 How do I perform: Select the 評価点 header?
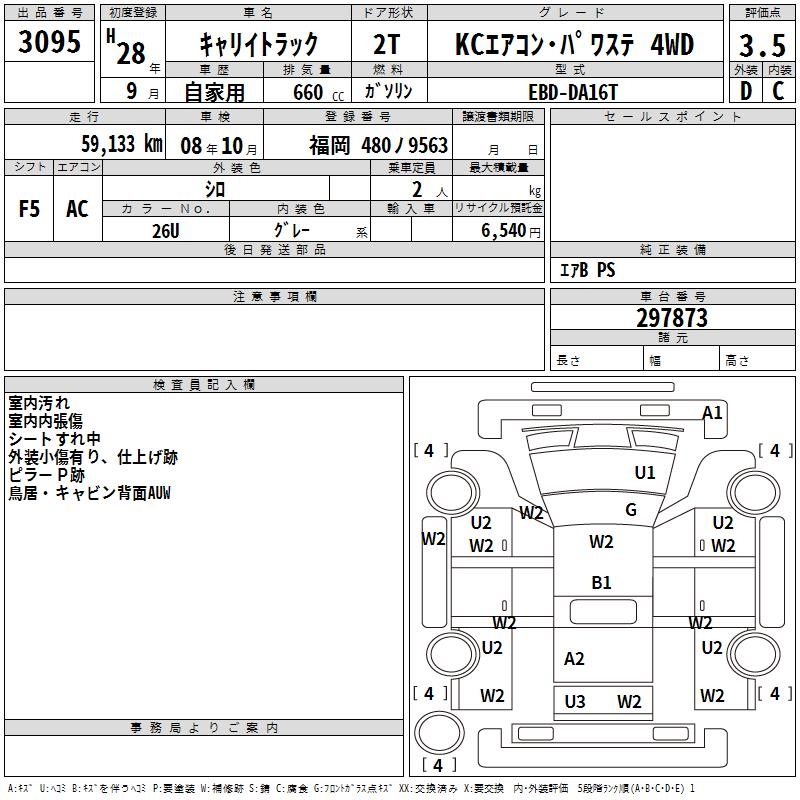point(762,13)
